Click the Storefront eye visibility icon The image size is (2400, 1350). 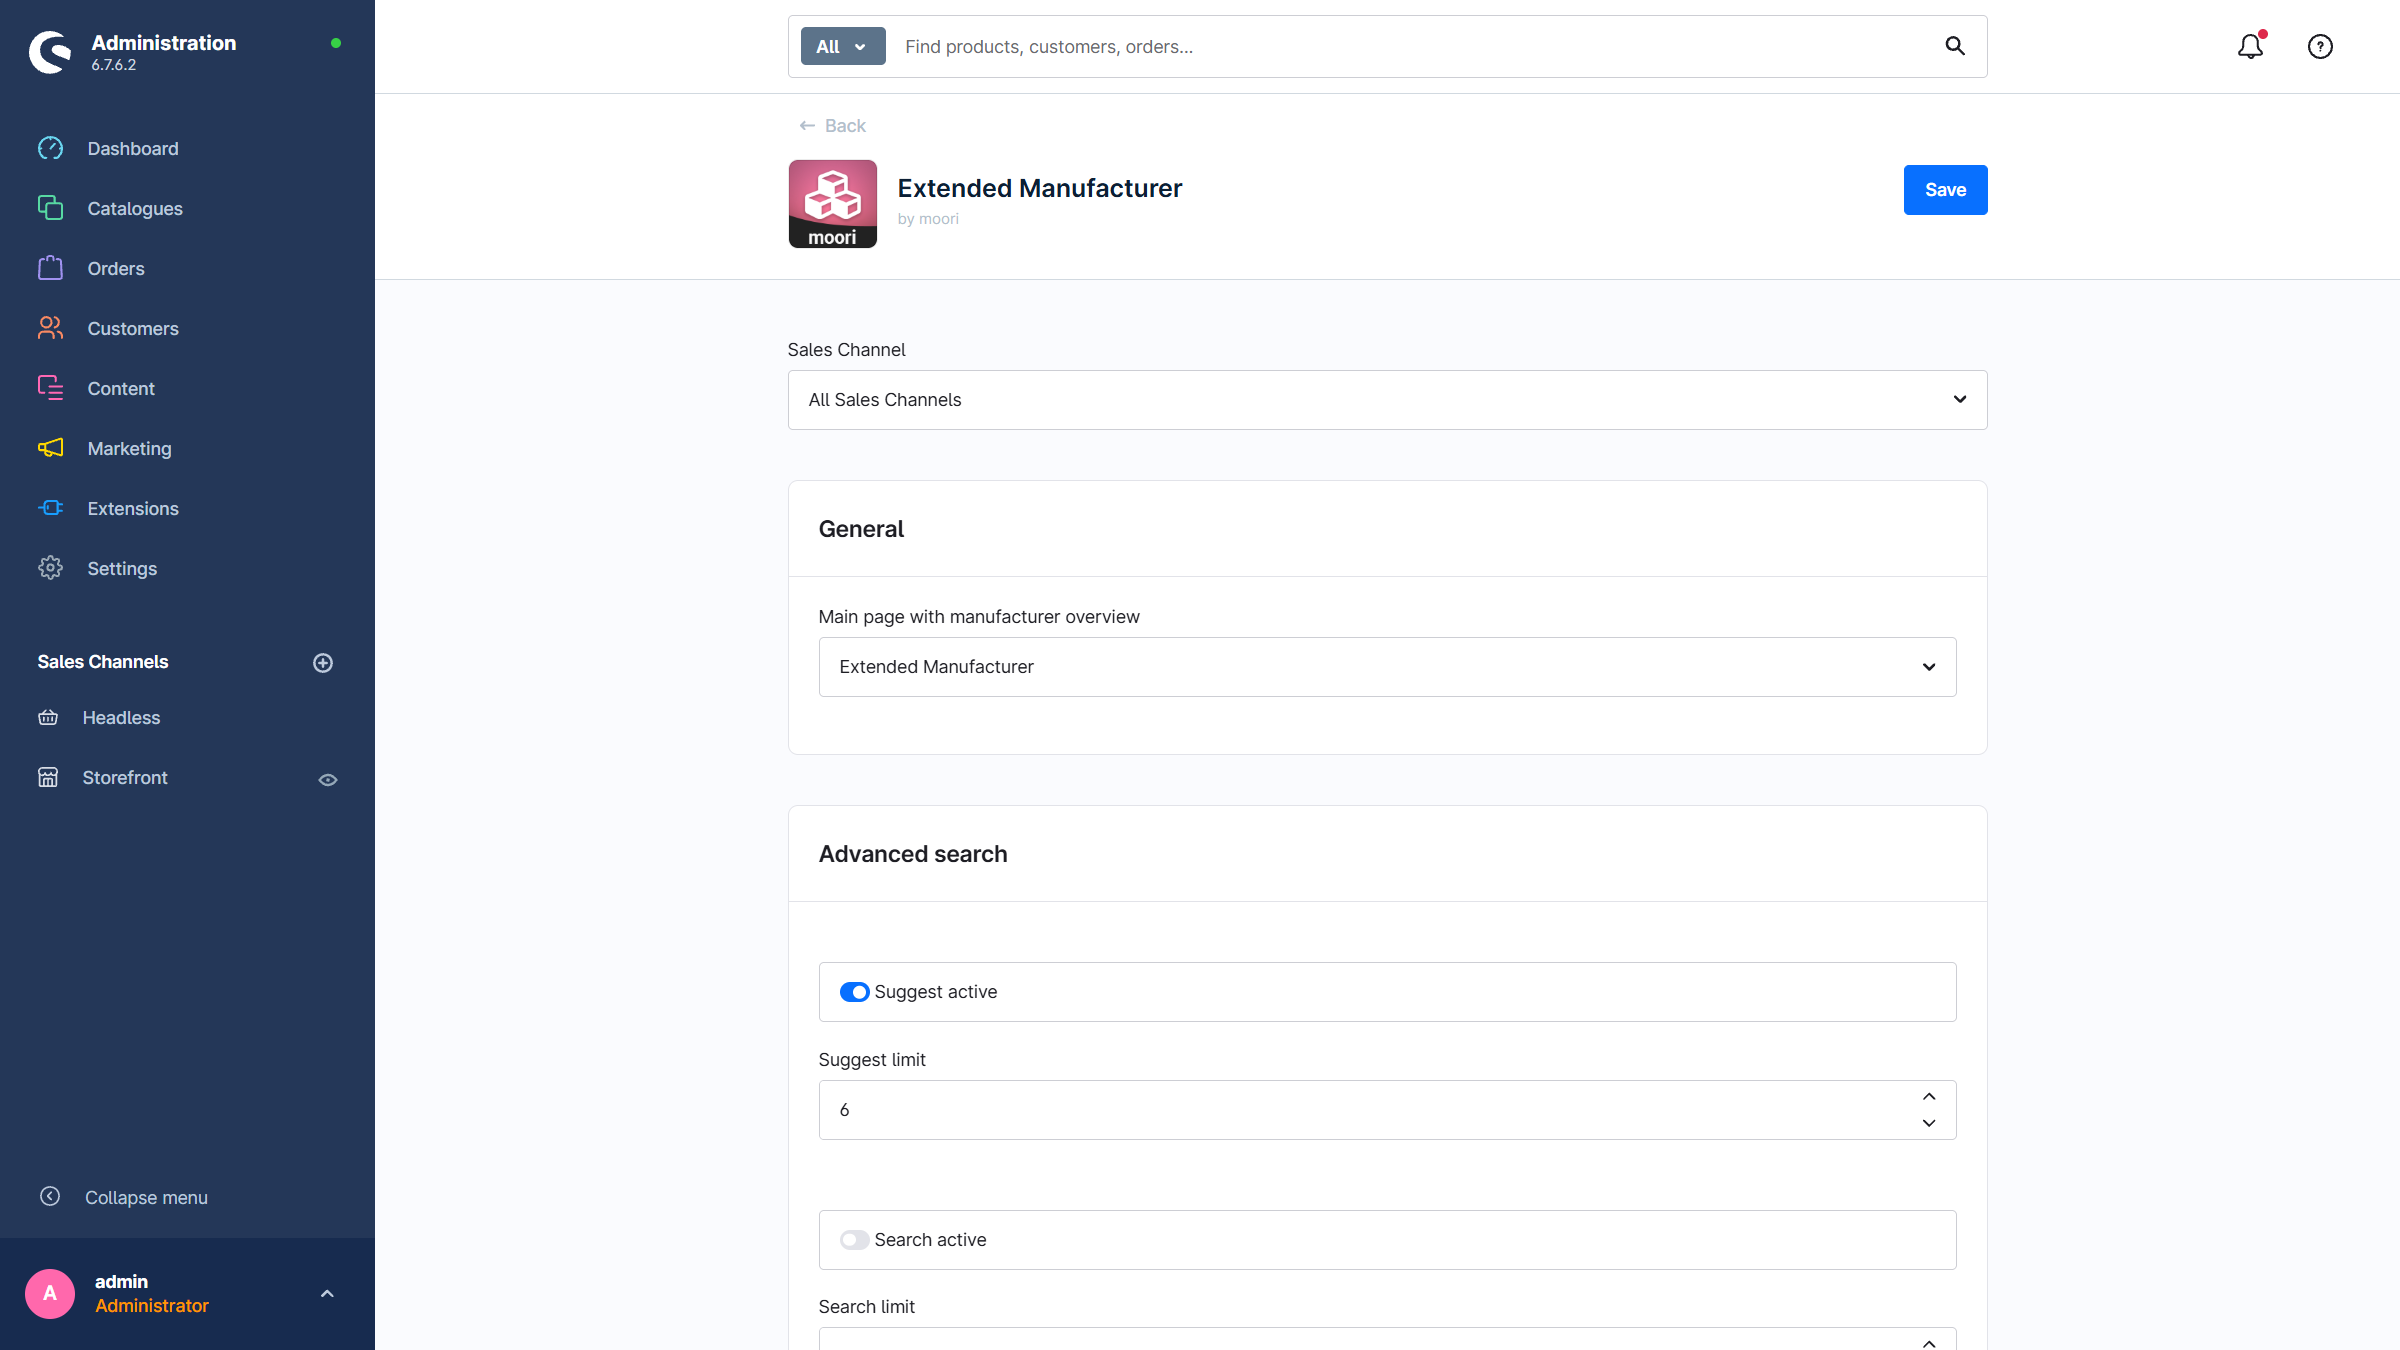tap(327, 779)
